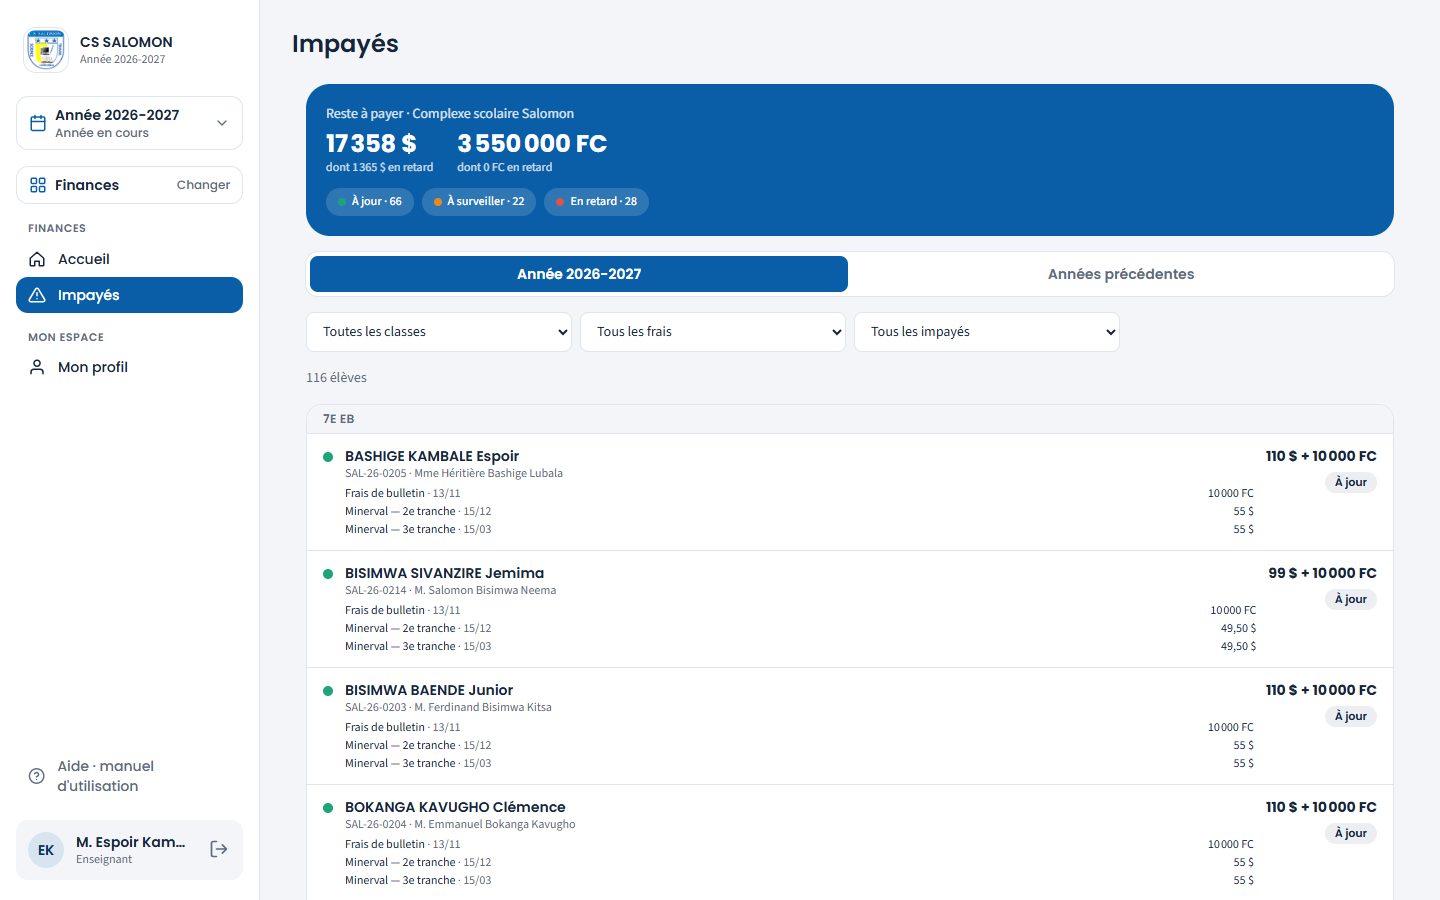Click 99 $ + 10 000 FC amount
This screenshot has width=1440, height=900.
point(1322,573)
